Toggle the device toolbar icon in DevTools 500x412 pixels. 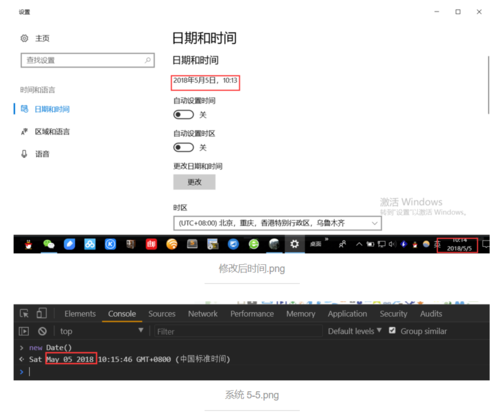tap(41, 313)
